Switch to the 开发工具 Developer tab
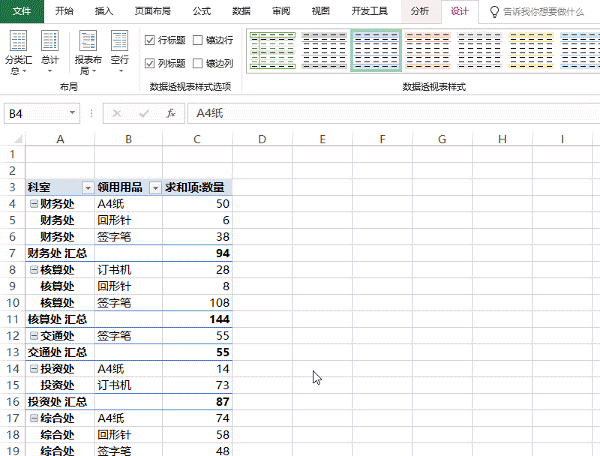This screenshot has width=600, height=456. tap(370, 11)
